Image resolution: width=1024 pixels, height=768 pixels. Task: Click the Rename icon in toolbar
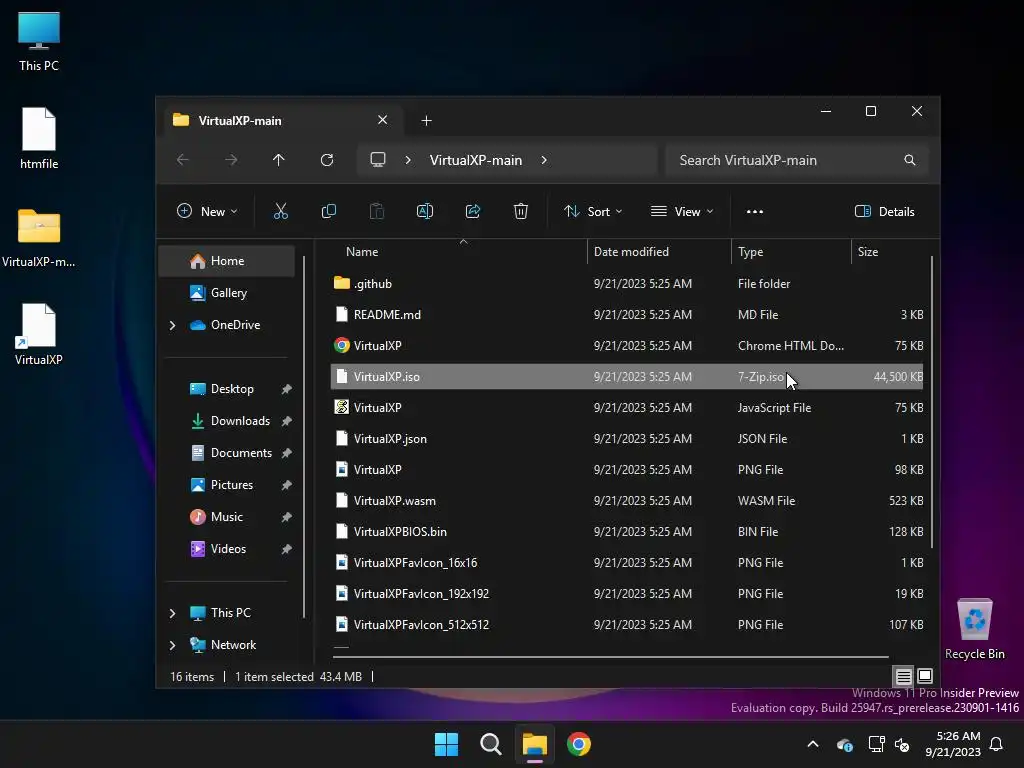424,212
